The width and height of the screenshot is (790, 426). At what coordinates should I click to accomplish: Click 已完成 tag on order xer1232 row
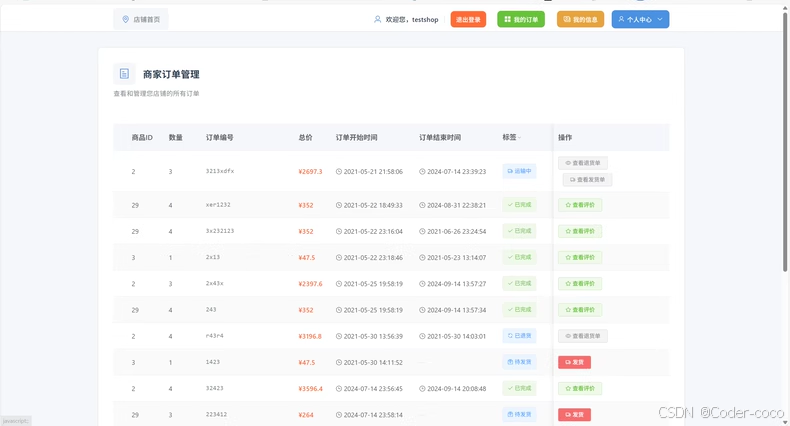(519, 205)
